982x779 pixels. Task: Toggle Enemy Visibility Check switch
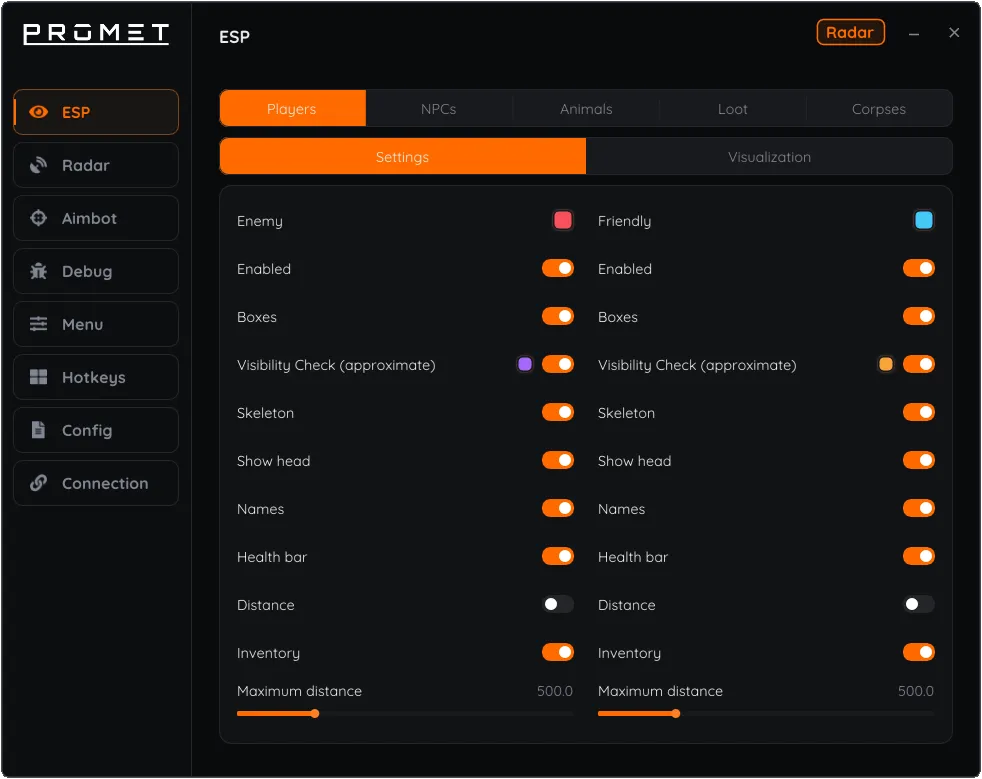pyautogui.click(x=558, y=364)
